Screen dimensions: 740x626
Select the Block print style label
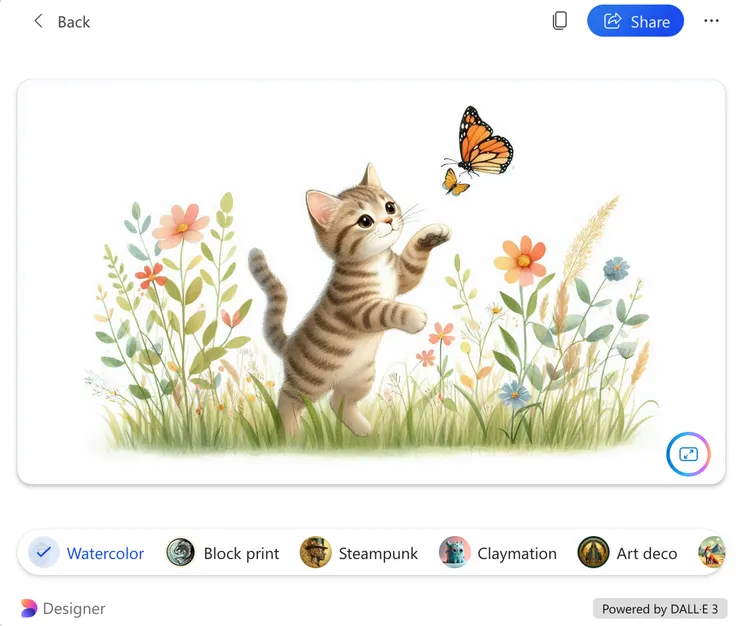pyautogui.click(x=241, y=553)
